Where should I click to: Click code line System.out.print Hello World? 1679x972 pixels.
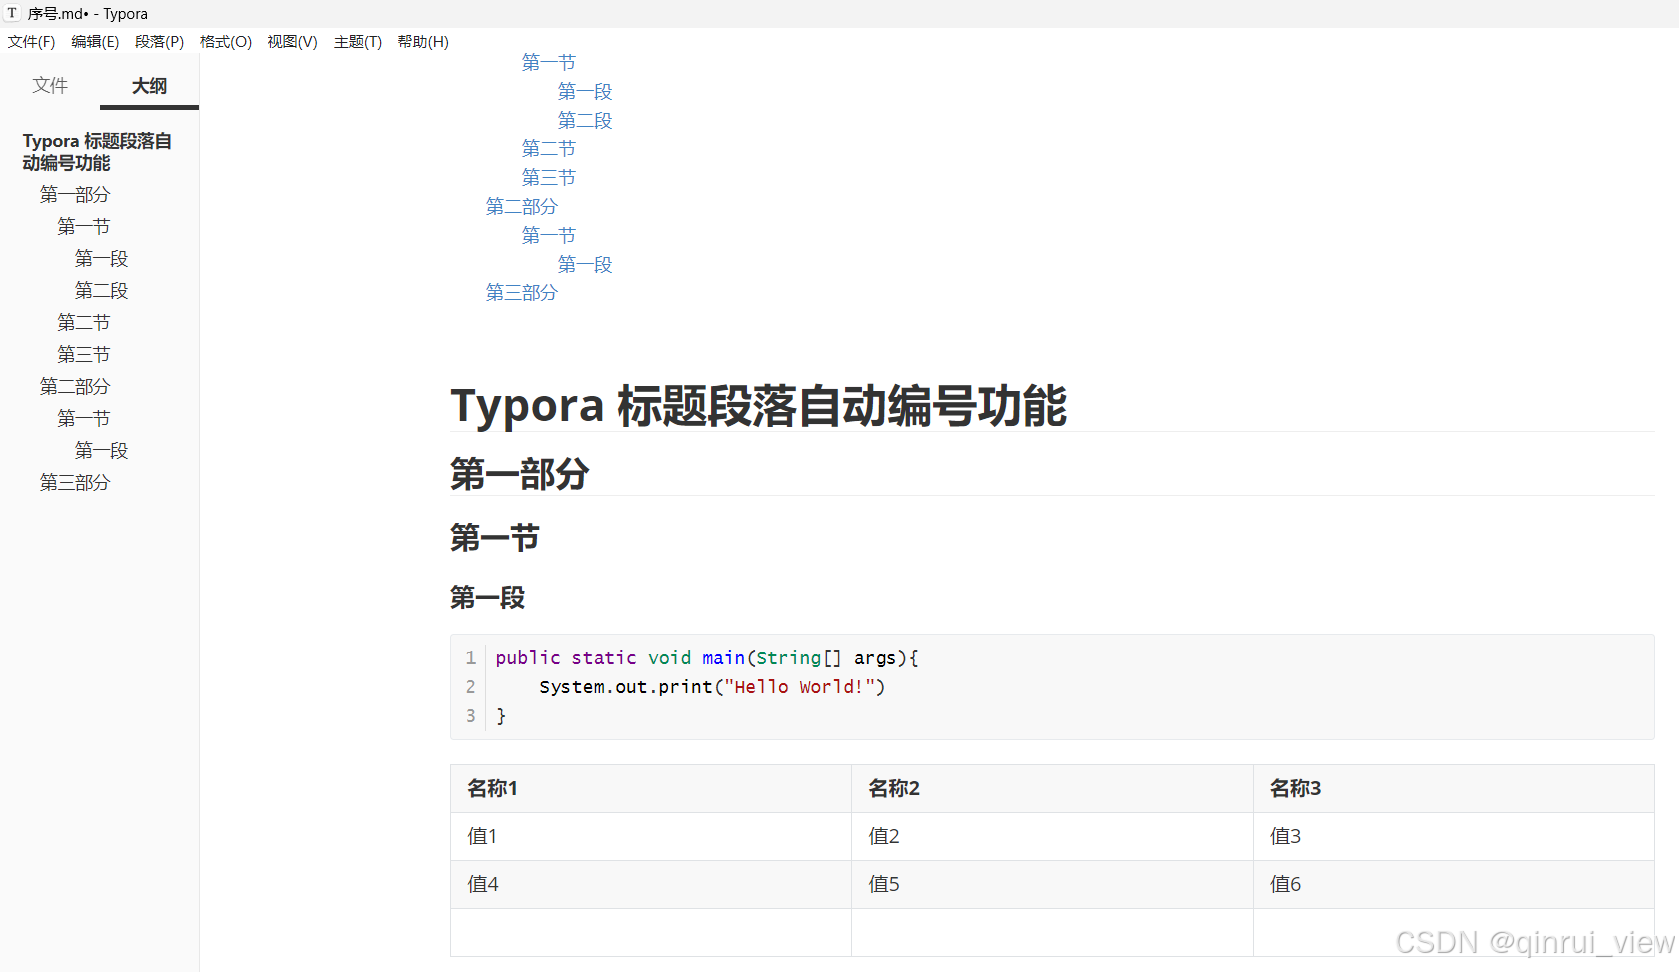(x=712, y=687)
